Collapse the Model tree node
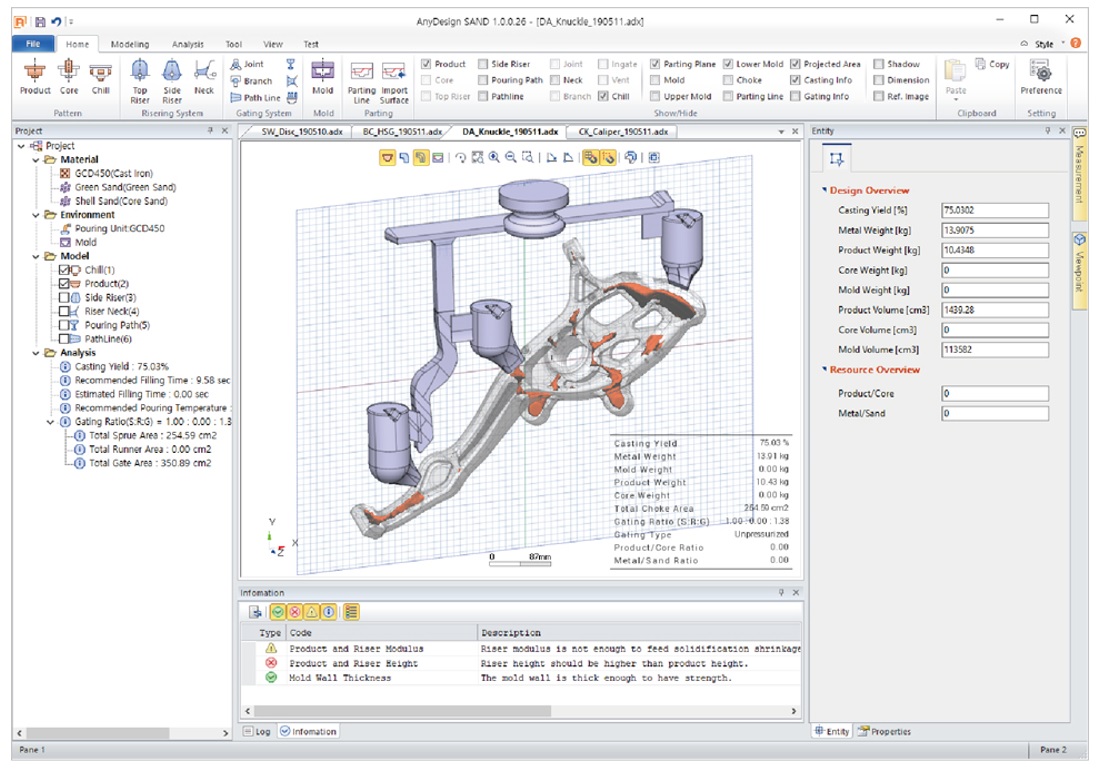This screenshot has width=1097, height=771. click(36, 256)
